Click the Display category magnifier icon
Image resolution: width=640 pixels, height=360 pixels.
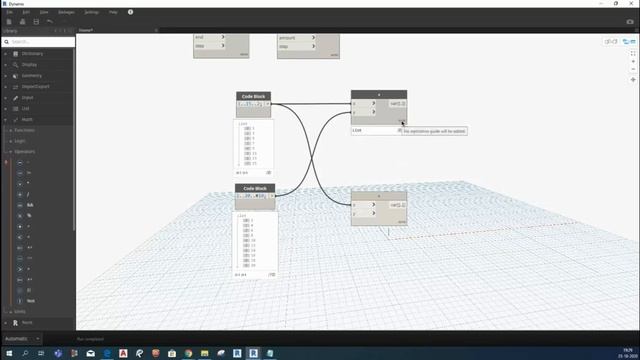click(16, 65)
